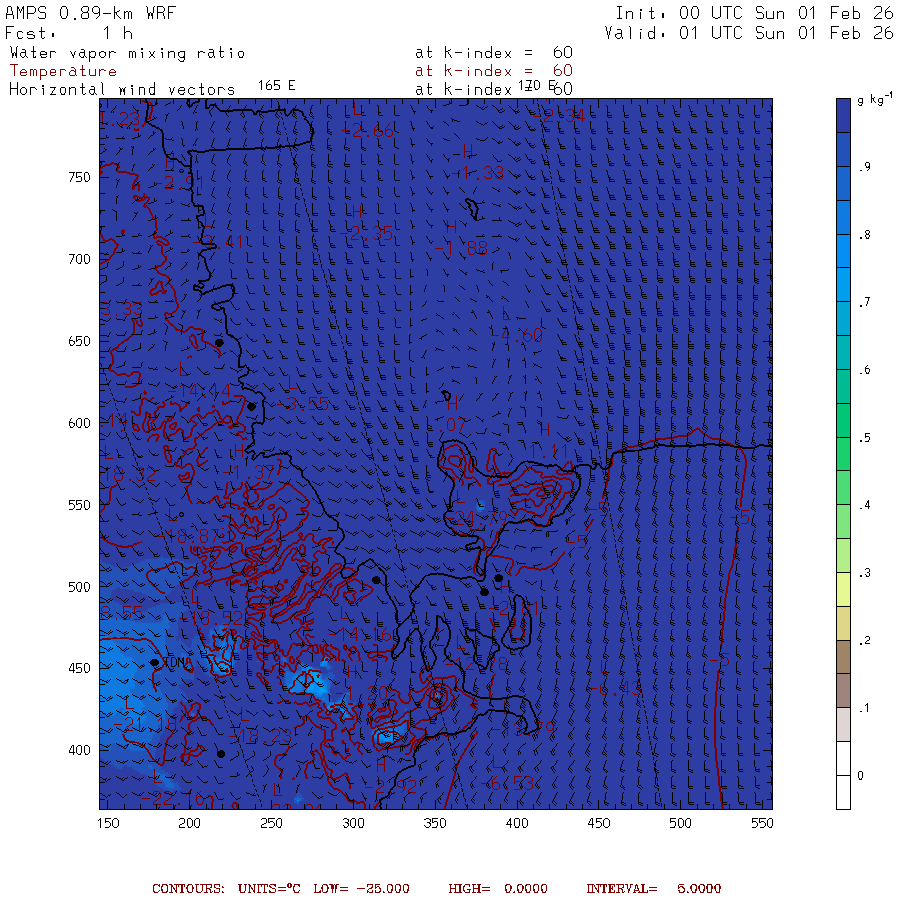Click the '150' x-axis tick label
900x900 pixels.
(x=108, y=824)
